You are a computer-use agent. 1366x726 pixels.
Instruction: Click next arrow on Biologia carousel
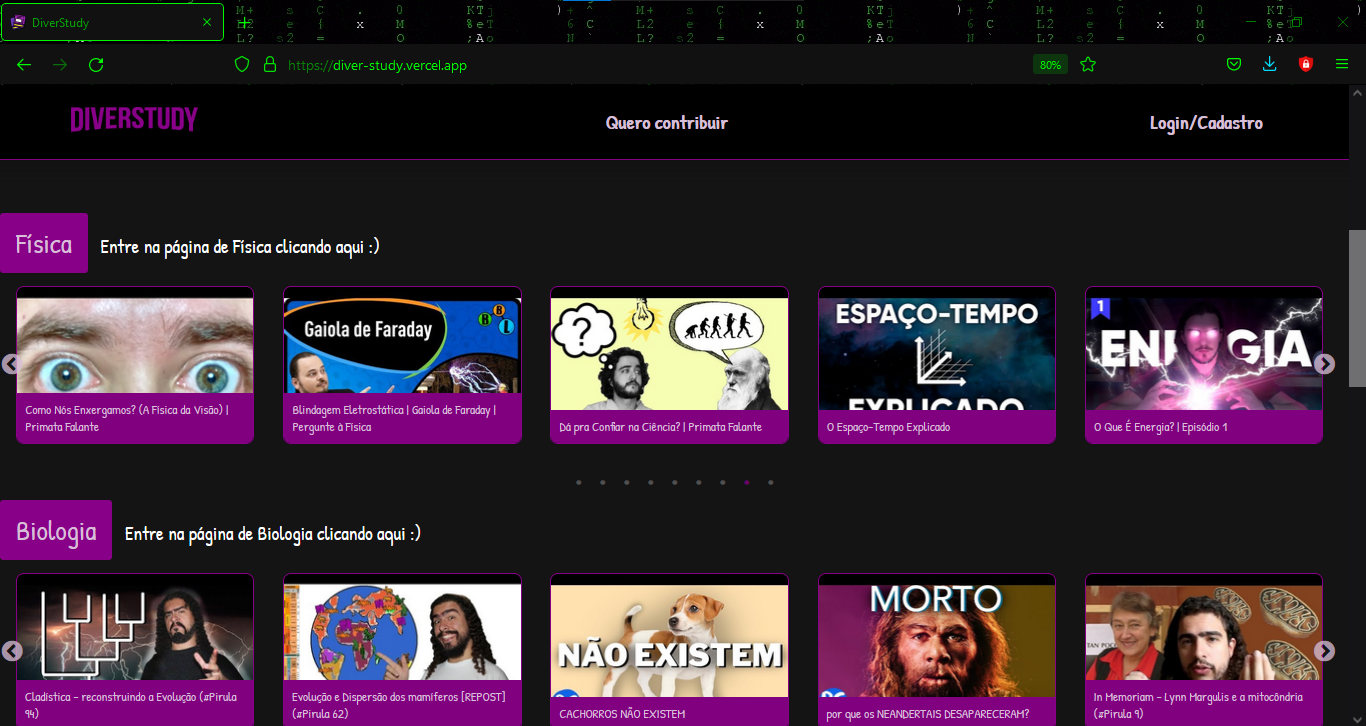point(1325,651)
